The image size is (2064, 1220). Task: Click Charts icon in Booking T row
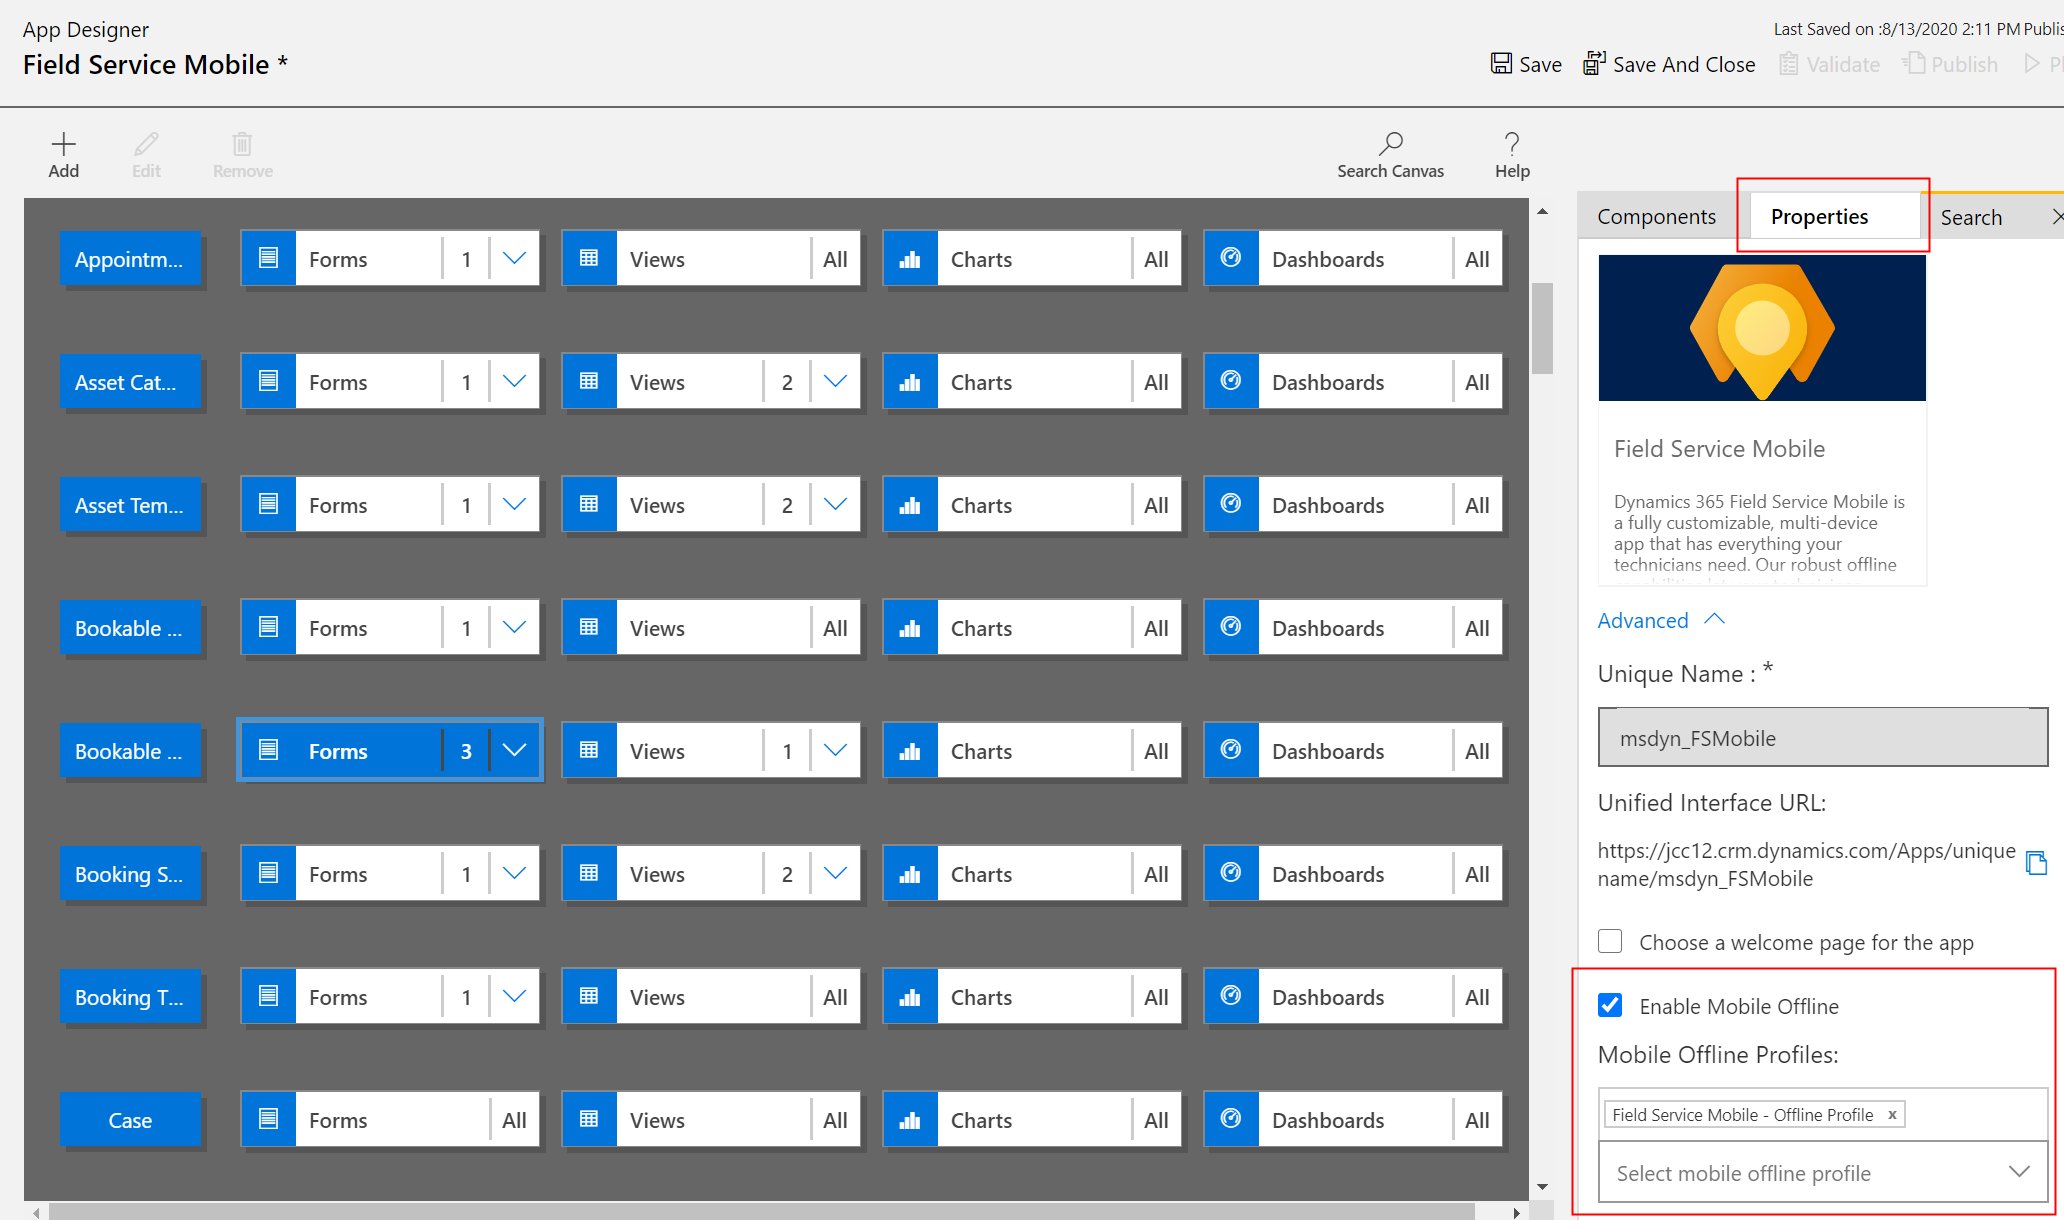click(x=911, y=997)
